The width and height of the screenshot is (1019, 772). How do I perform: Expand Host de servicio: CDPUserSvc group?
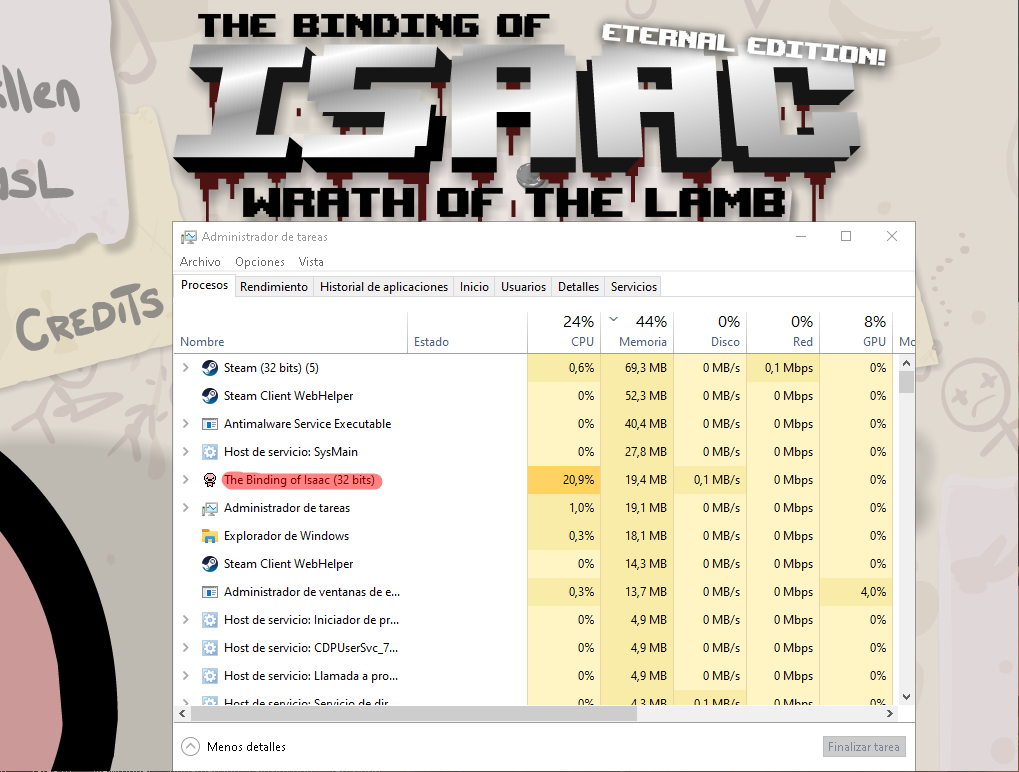click(186, 648)
